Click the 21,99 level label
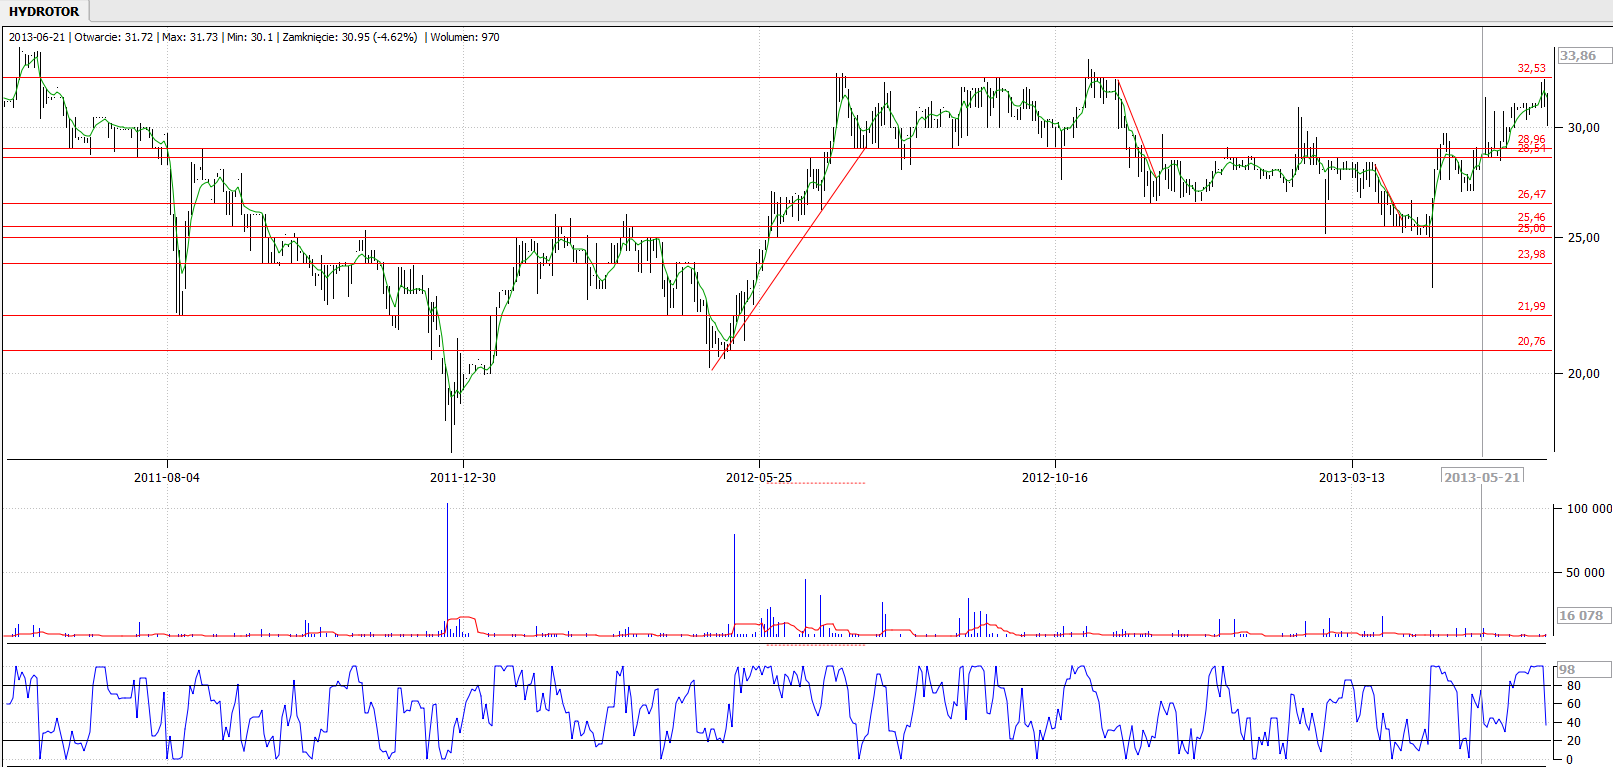The height and width of the screenshot is (767, 1613). 1531,306
